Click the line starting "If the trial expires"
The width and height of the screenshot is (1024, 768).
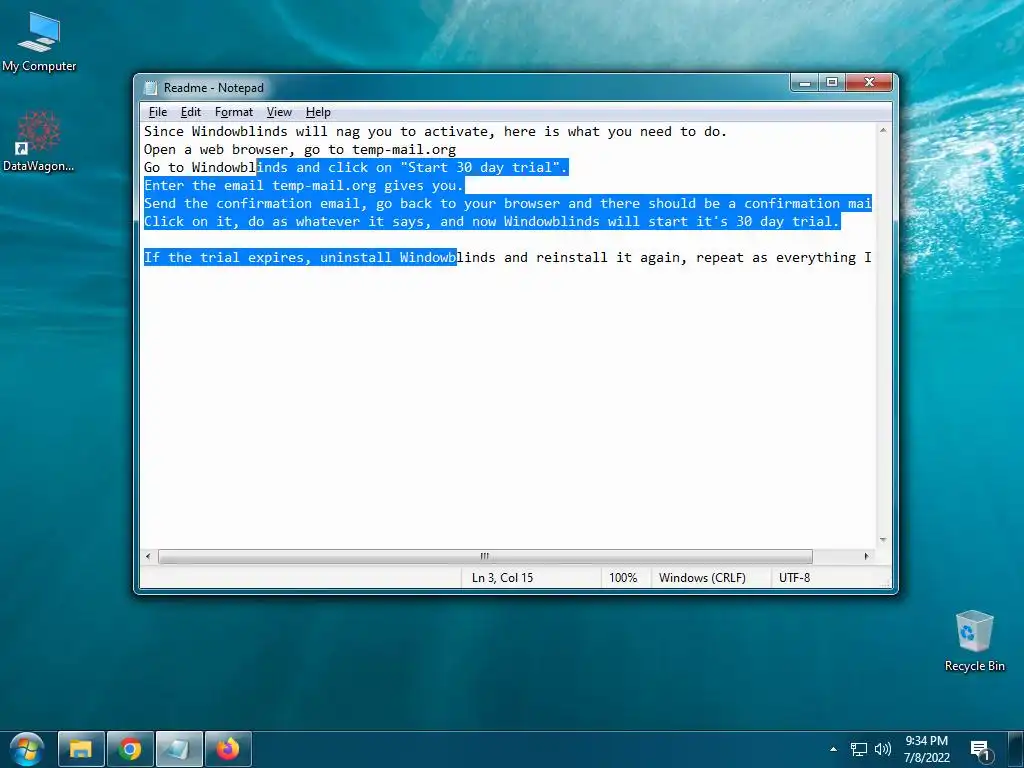[x=507, y=257]
